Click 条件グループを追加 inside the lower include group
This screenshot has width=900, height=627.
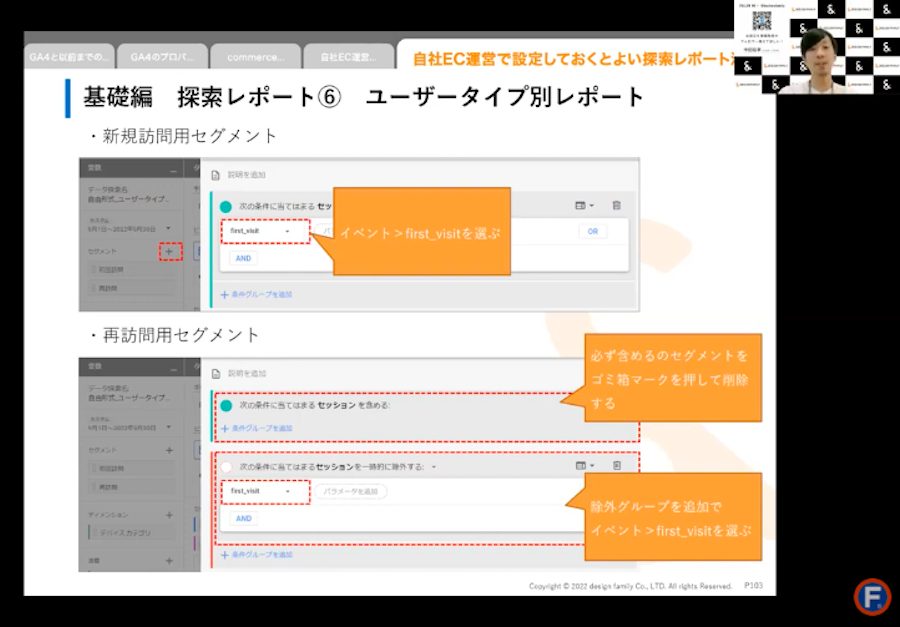(257, 428)
